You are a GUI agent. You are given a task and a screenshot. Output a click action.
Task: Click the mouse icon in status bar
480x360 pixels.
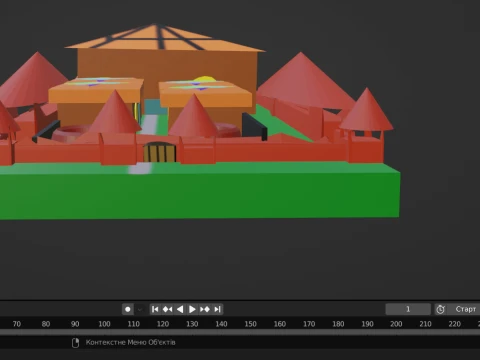point(75,343)
